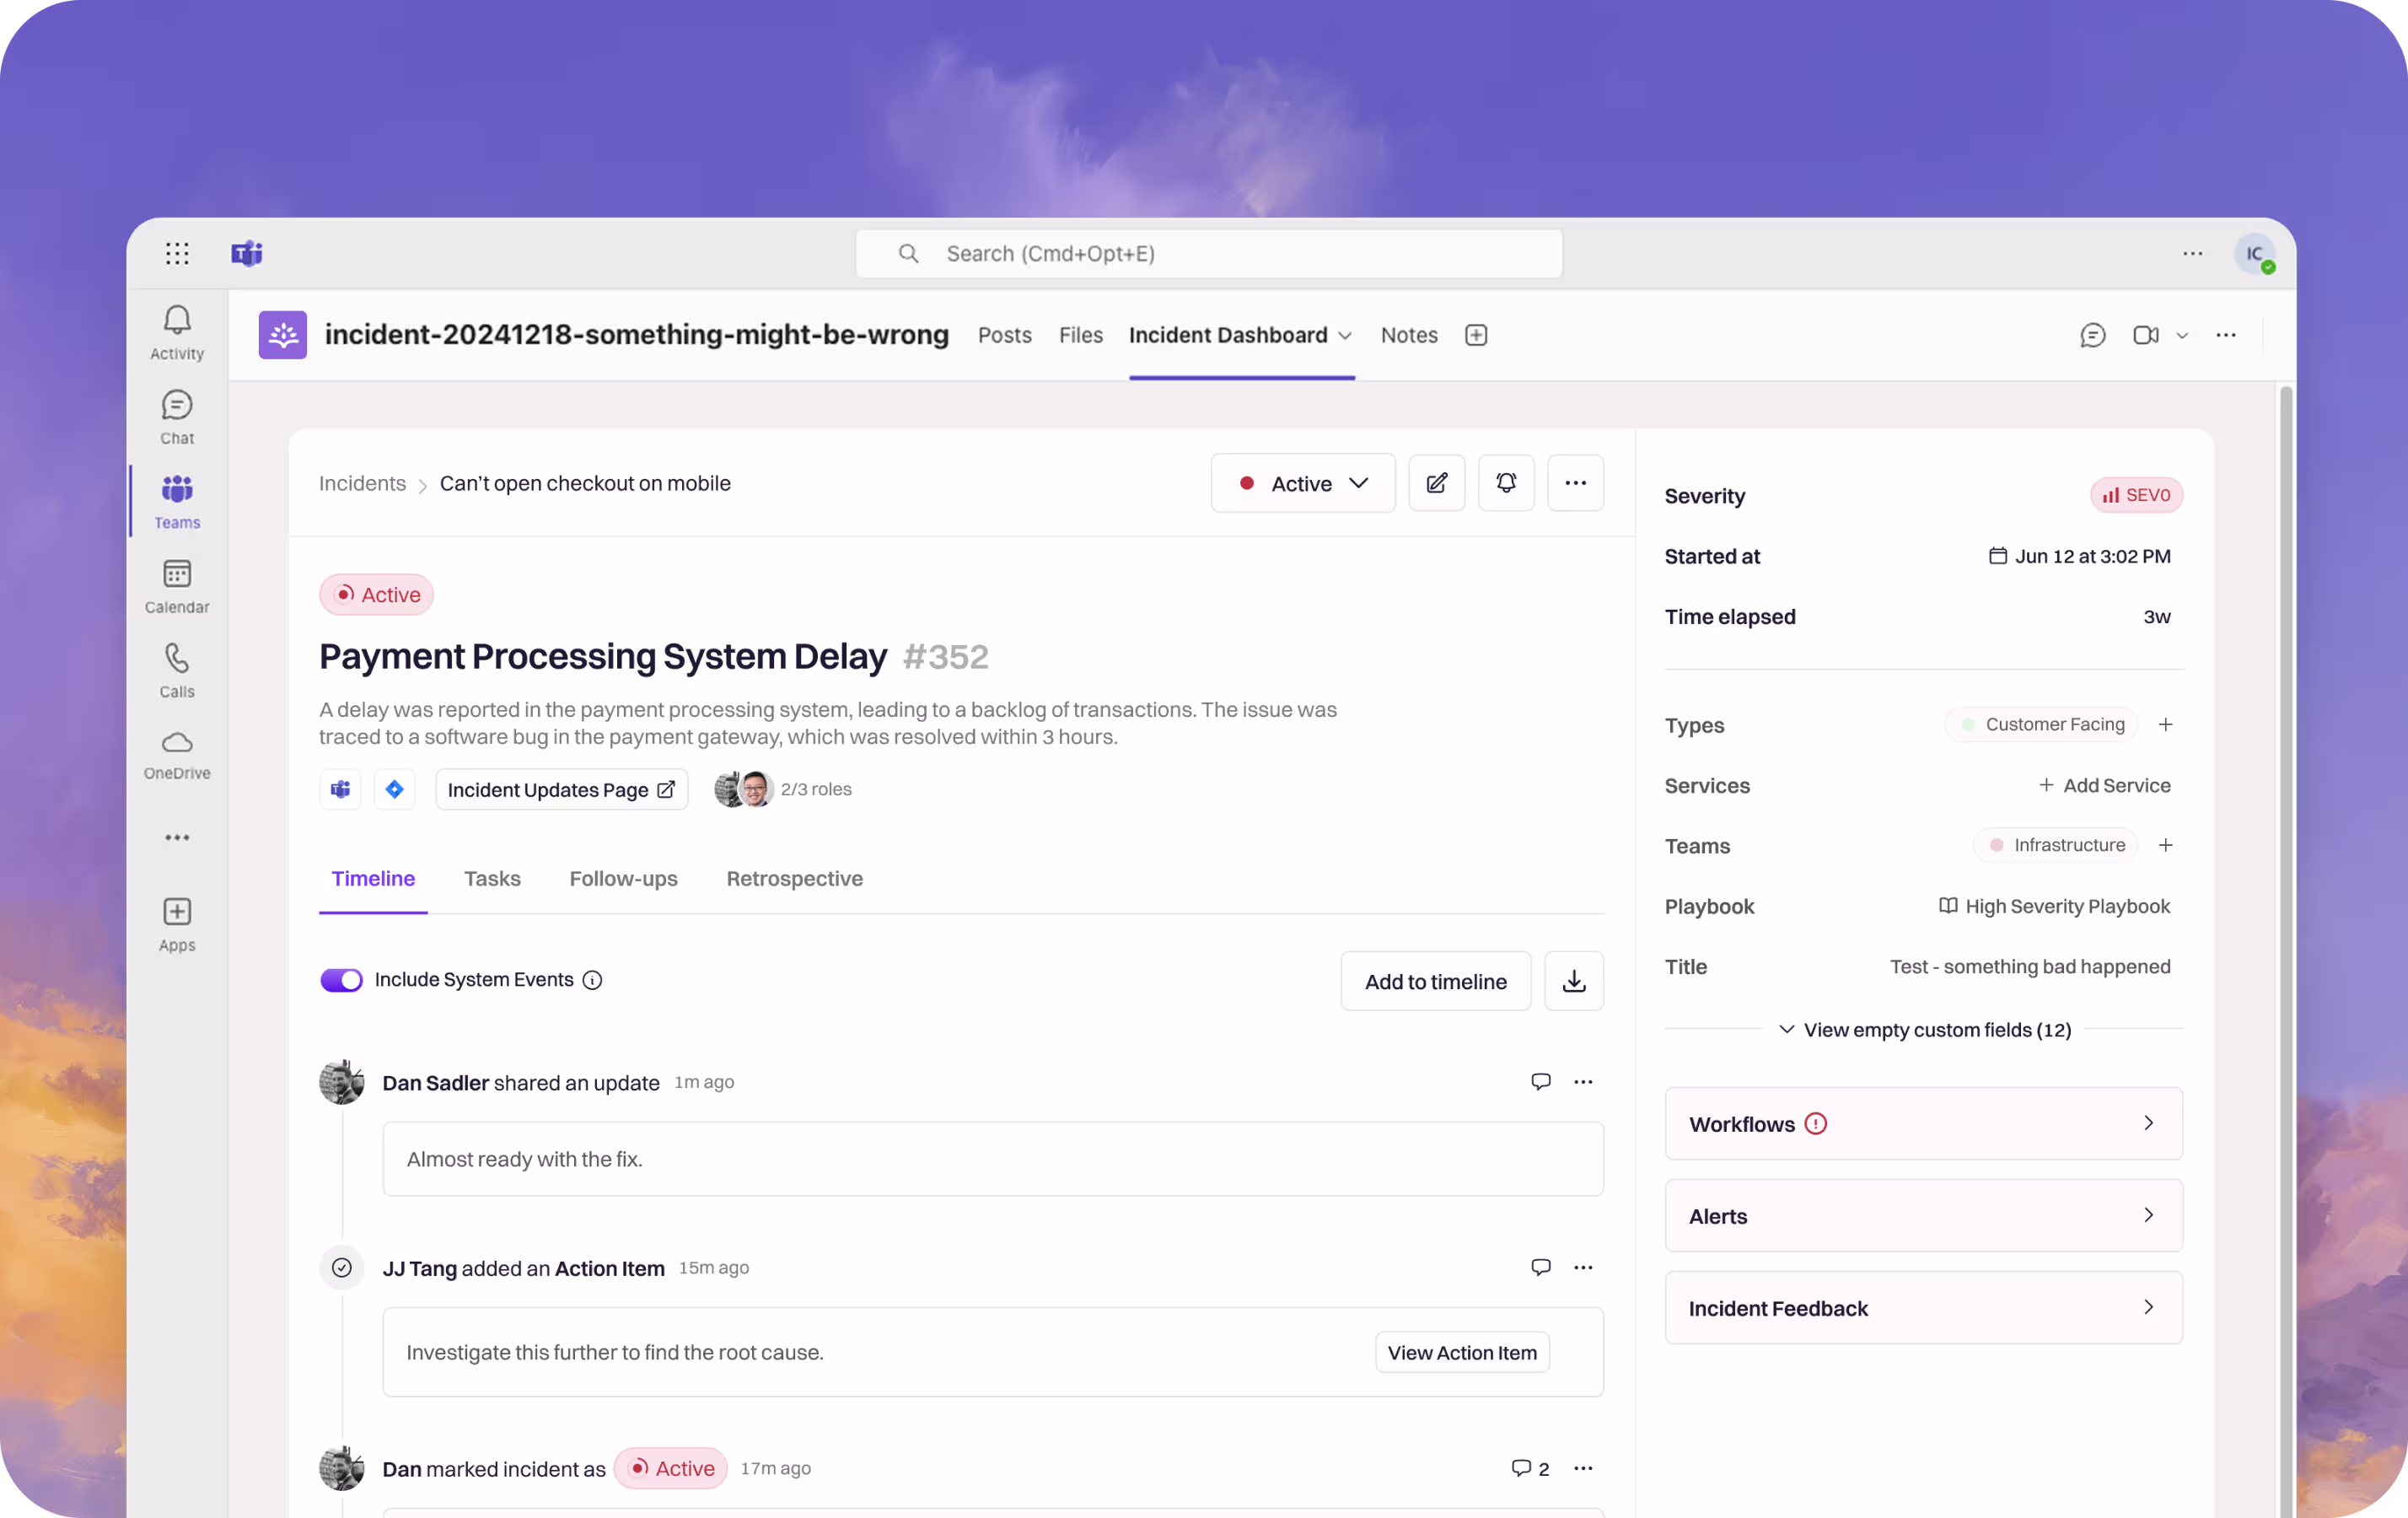
Task: Expand meeting options chevron next to camera
Action: (2182, 336)
